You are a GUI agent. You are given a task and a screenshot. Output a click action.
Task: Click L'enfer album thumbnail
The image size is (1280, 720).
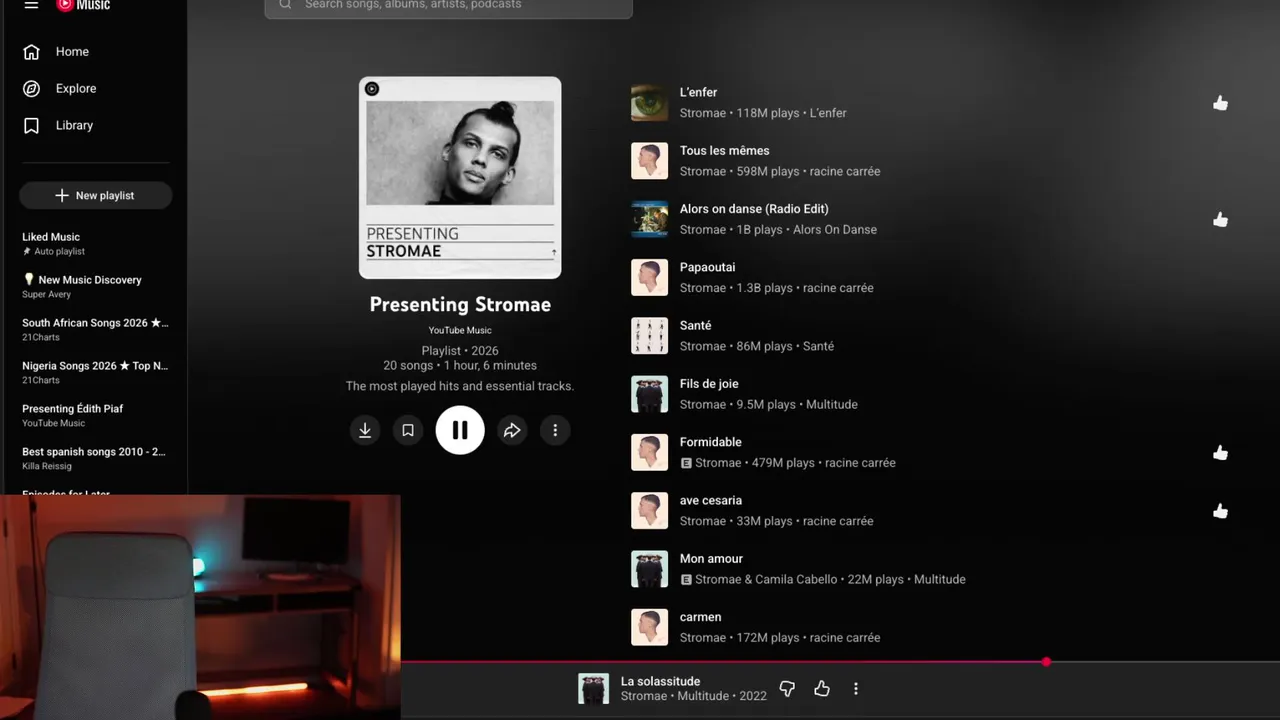coord(649,103)
